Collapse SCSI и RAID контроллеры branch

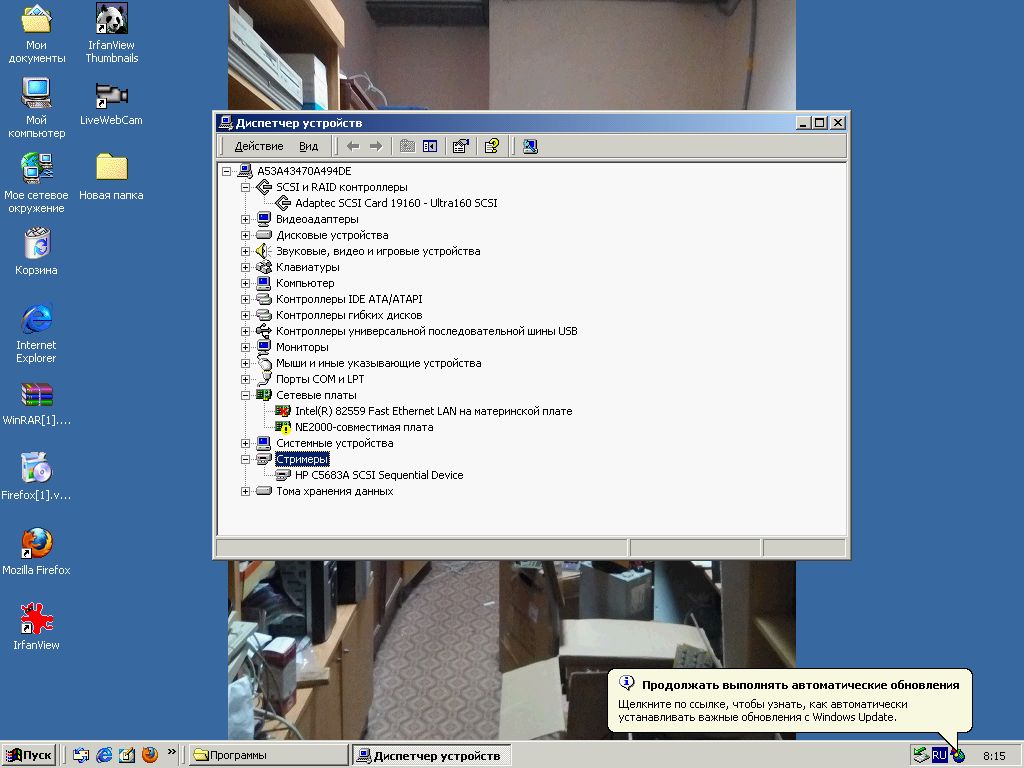point(246,187)
